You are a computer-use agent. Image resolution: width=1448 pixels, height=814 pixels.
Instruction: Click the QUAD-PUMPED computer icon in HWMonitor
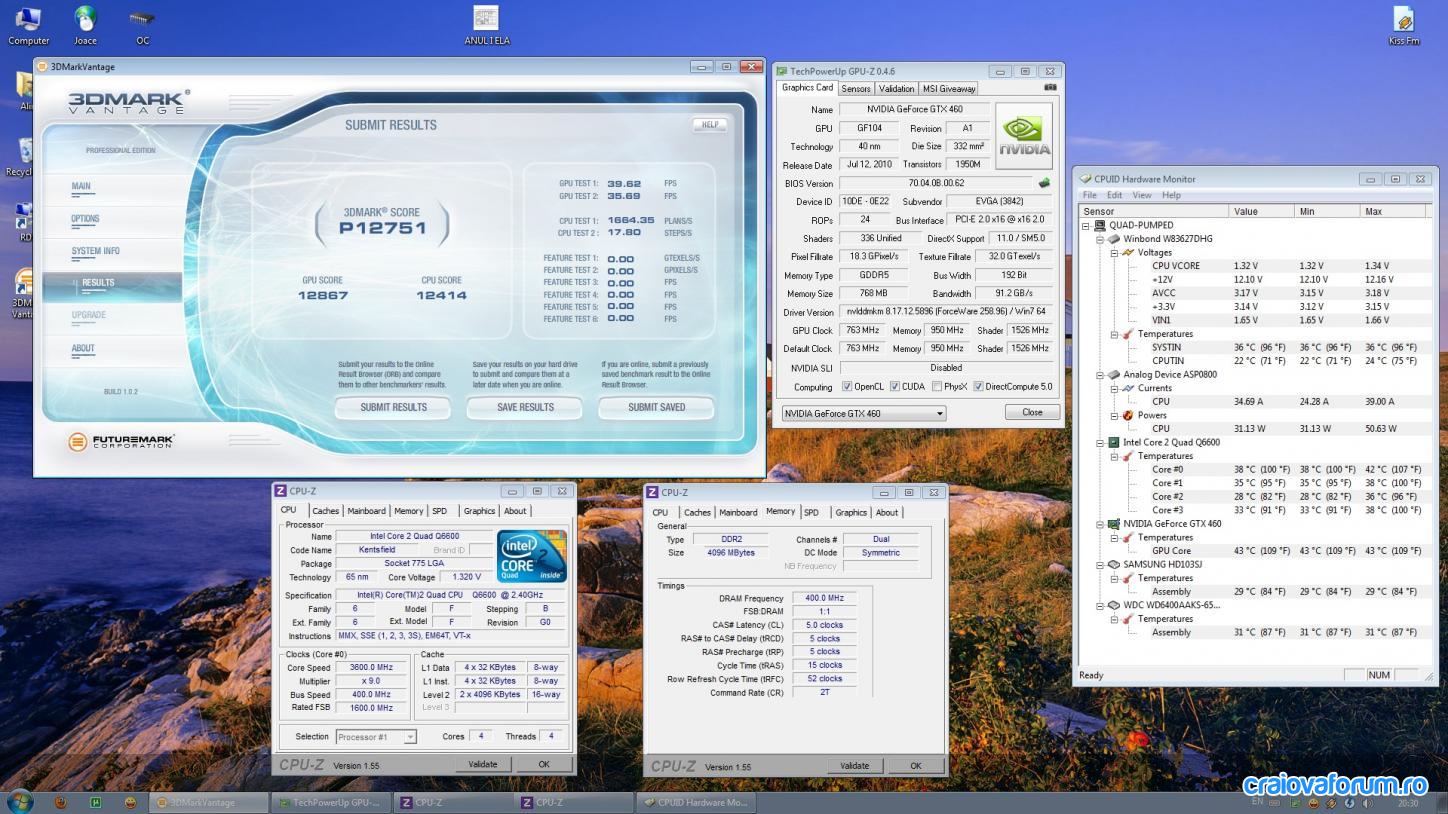(x=1100, y=225)
